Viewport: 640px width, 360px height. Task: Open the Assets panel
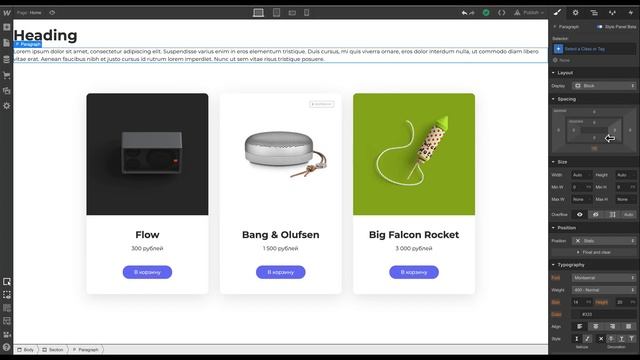point(7,91)
